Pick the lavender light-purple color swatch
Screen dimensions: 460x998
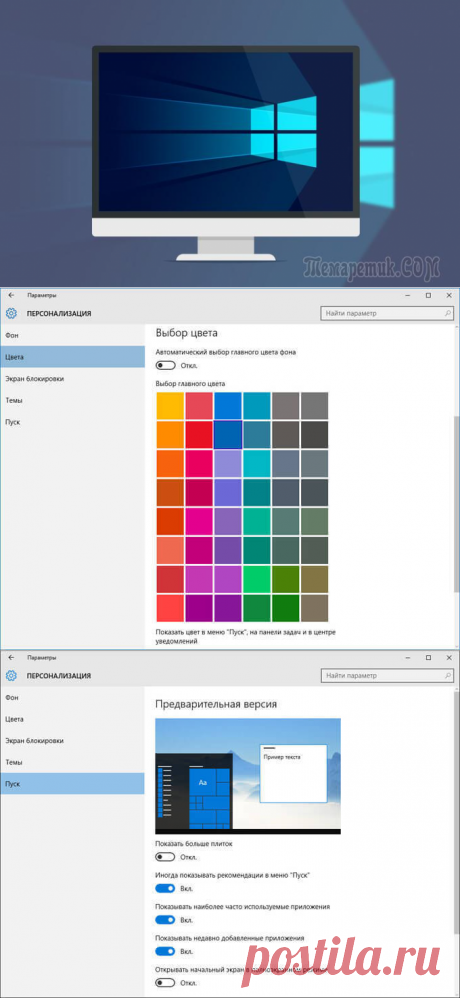tap(228, 463)
